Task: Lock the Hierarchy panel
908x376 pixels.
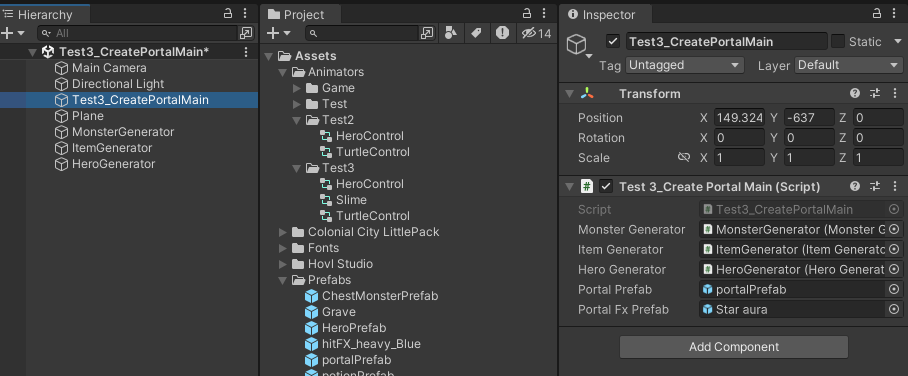Action: 228,13
